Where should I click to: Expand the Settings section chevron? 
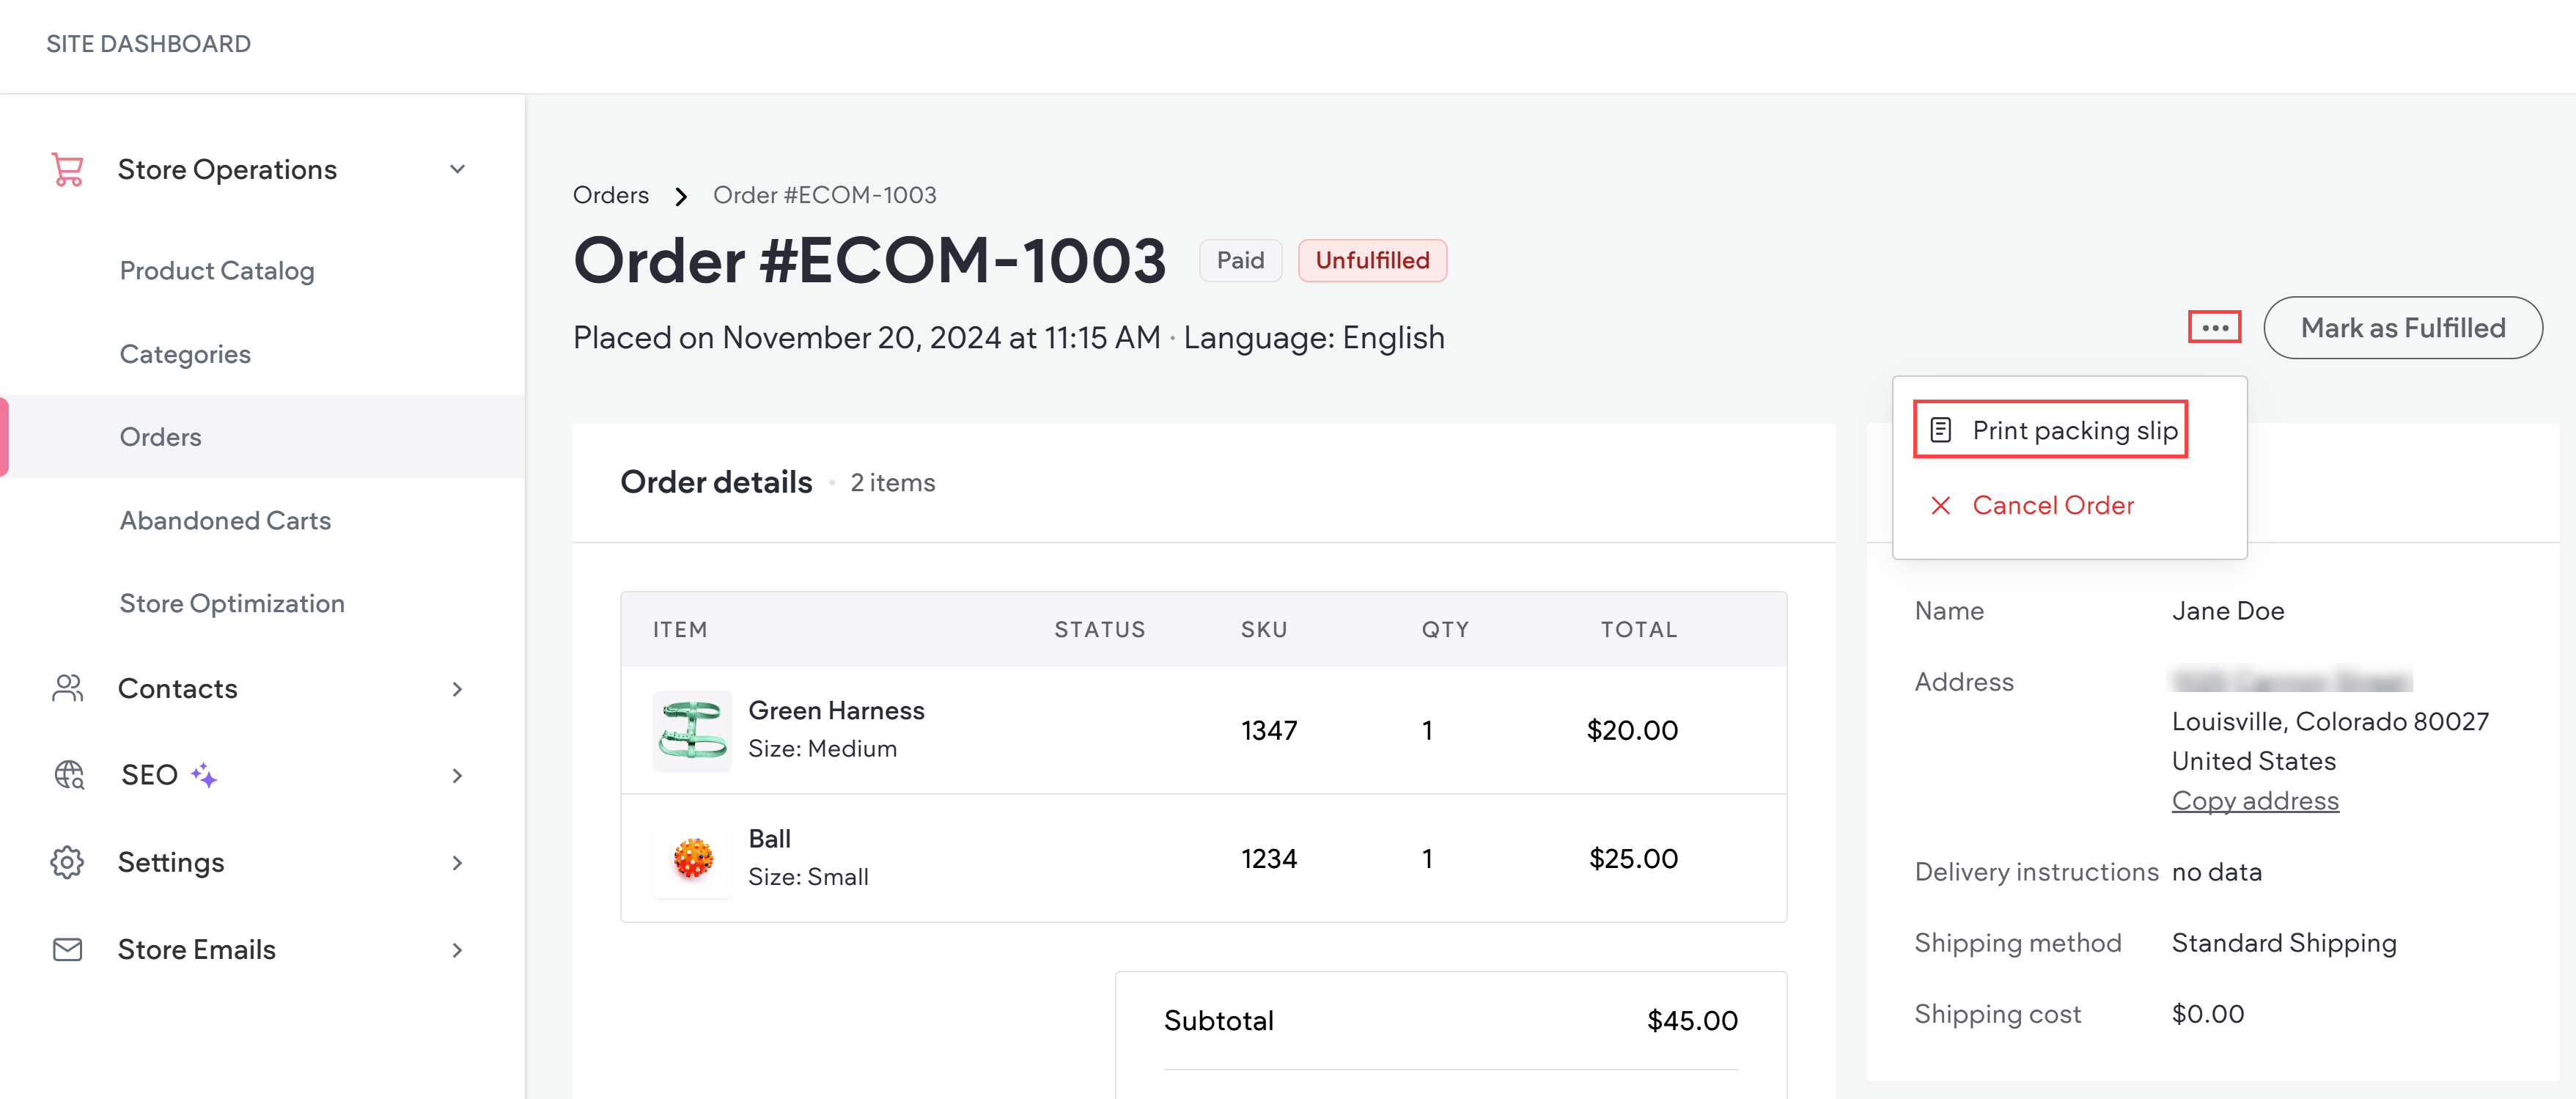457,862
